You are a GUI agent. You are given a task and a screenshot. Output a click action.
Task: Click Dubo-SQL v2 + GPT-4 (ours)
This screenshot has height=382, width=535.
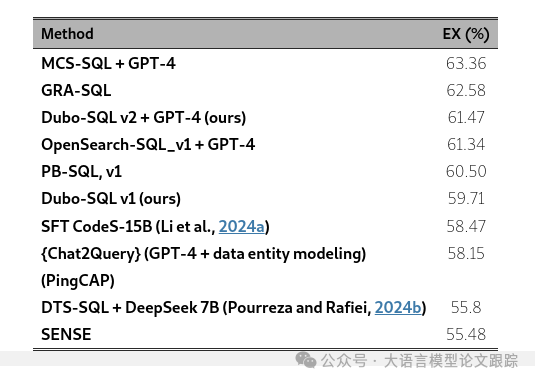click(x=144, y=118)
